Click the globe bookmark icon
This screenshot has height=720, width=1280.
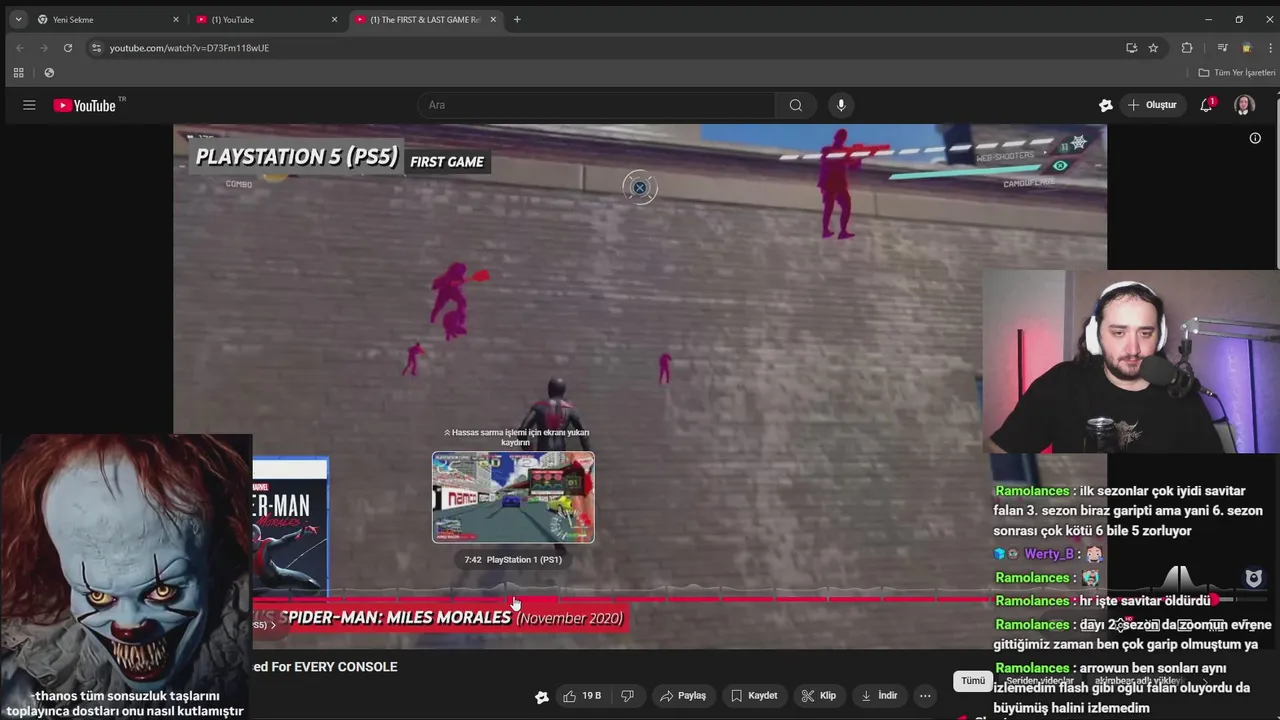[x=49, y=72]
